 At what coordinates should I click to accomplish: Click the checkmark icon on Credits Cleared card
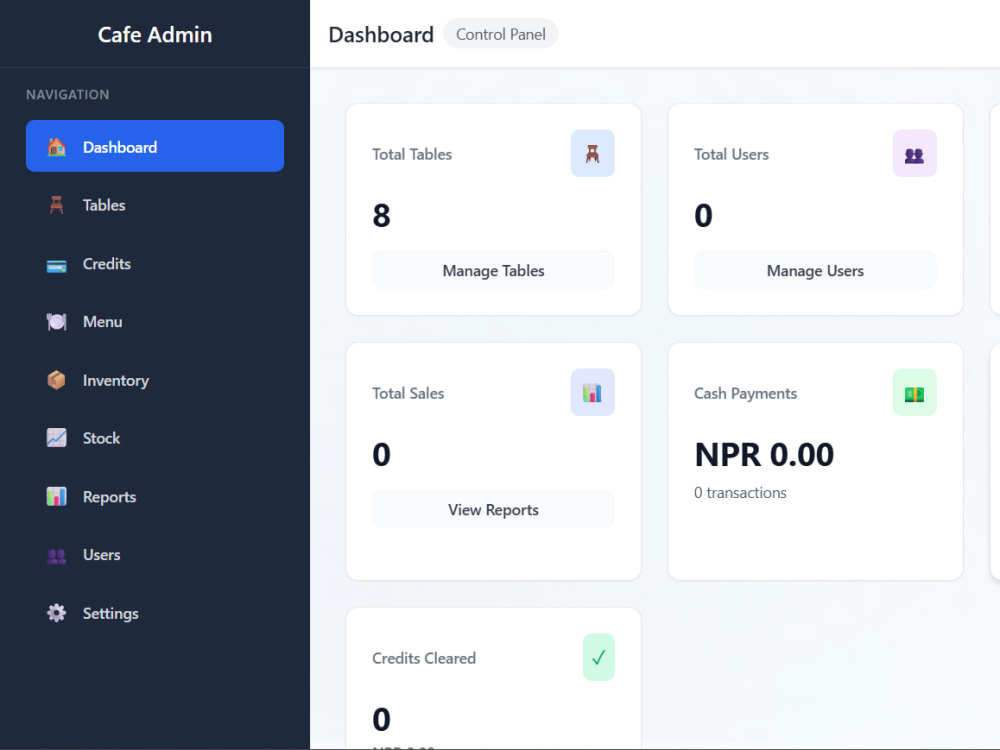coord(599,657)
